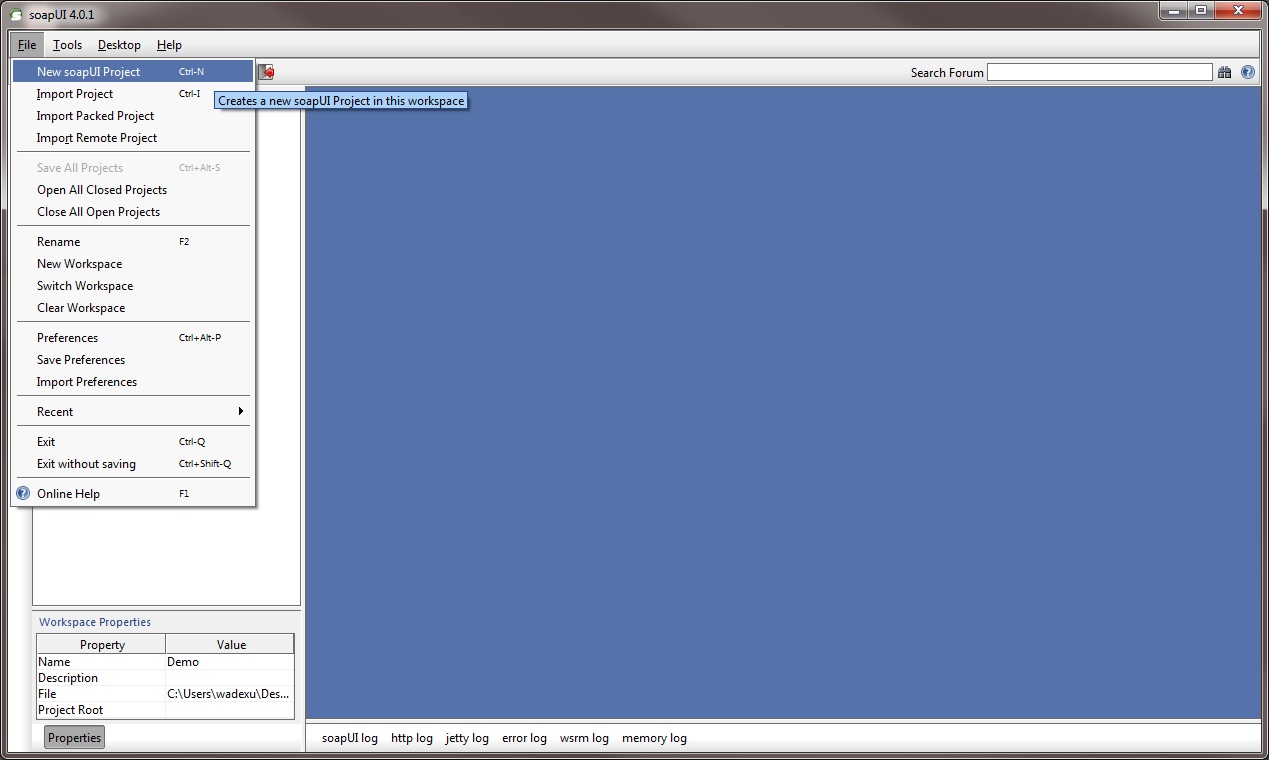Click Online Help menu entry text

point(68,493)
